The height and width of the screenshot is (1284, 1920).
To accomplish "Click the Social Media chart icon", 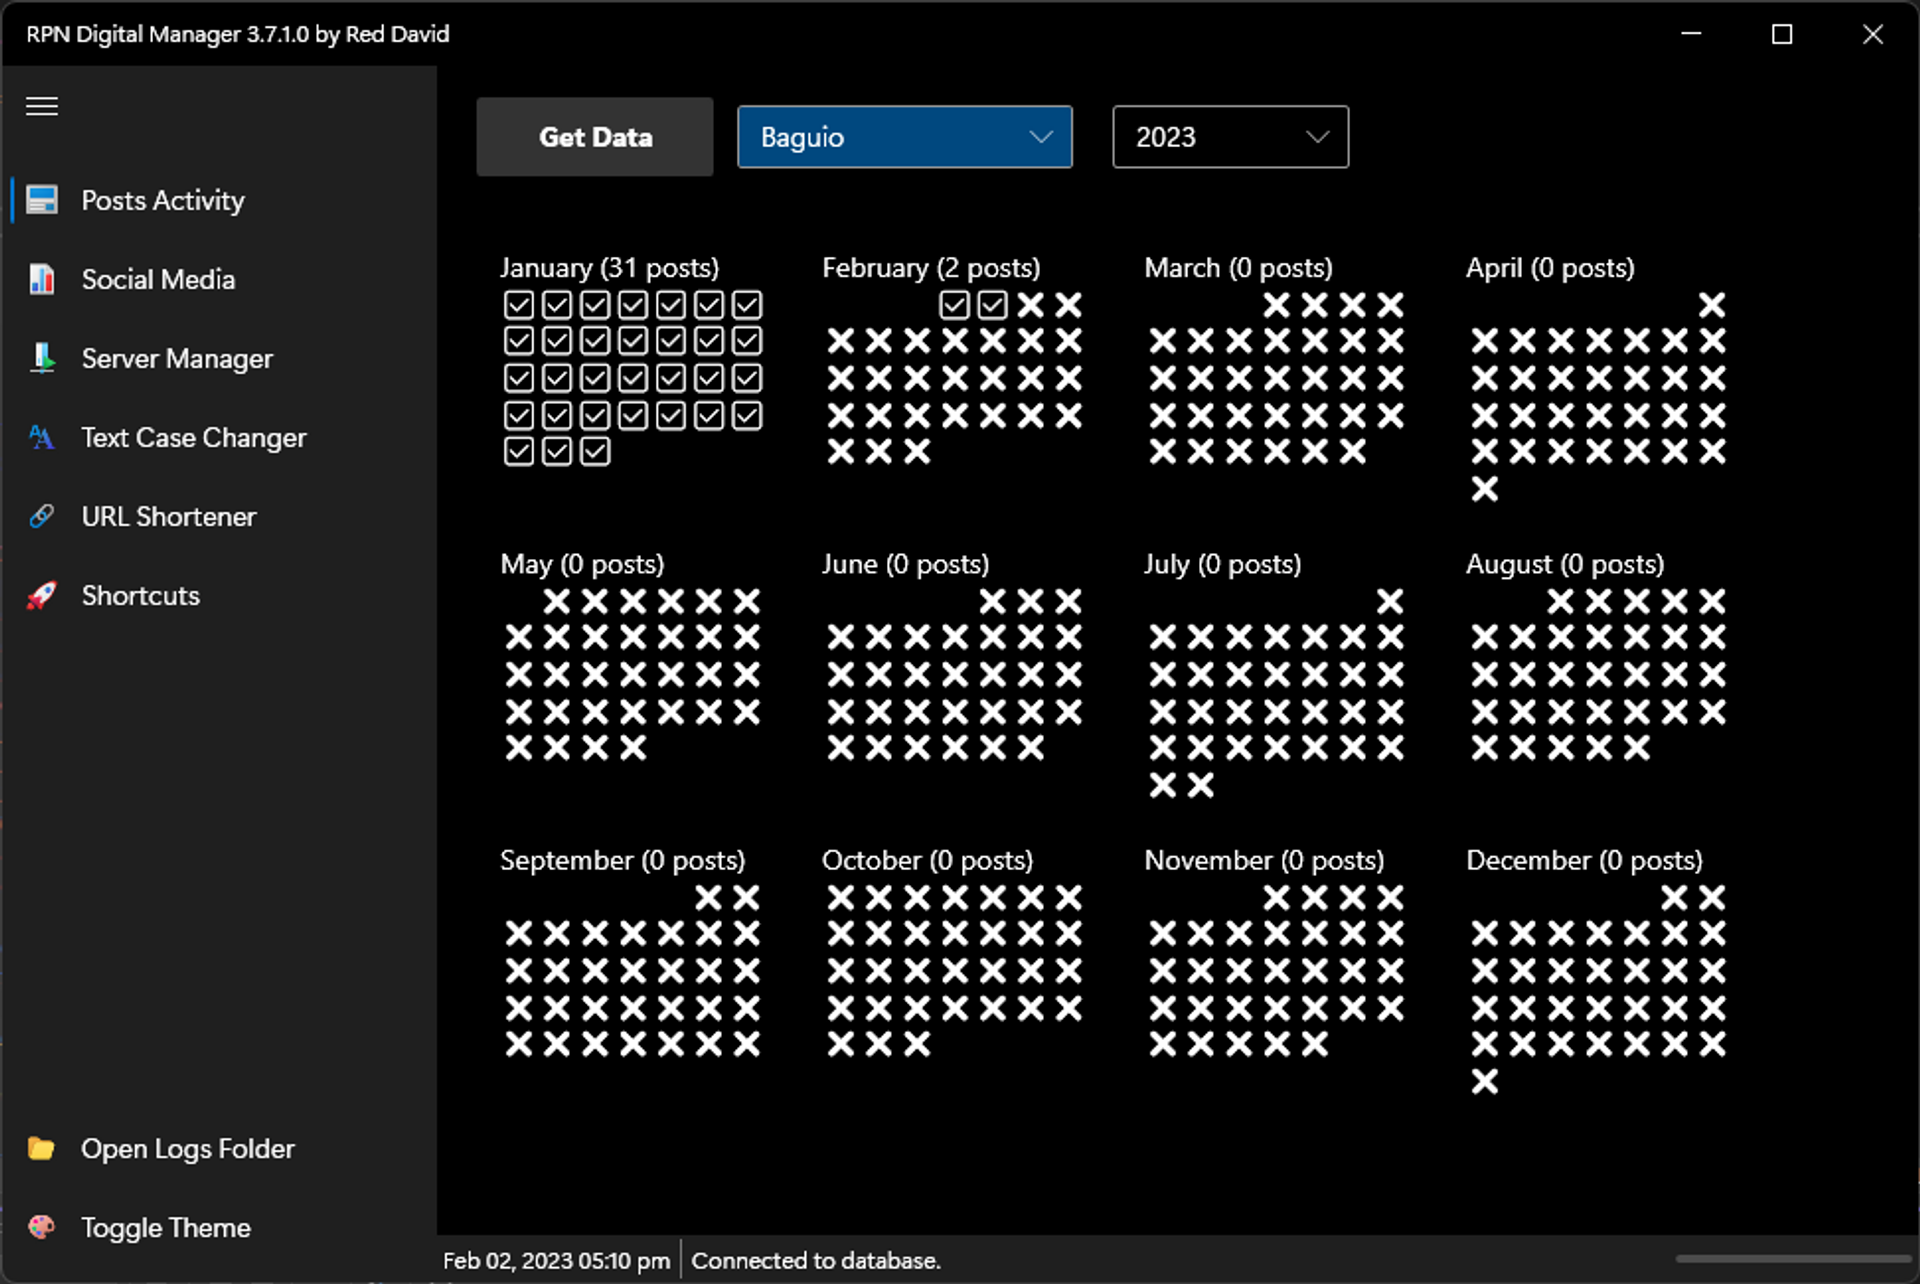I will 42,279.
